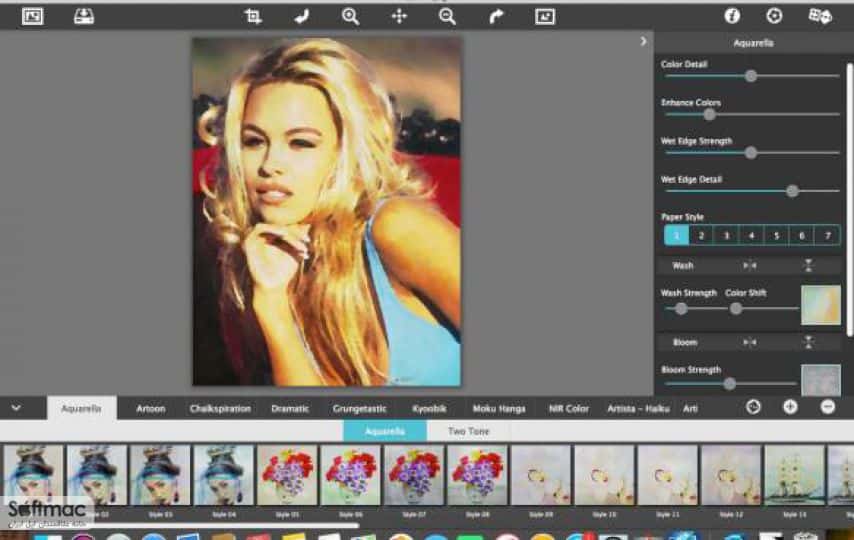Select the Two Tone sub-mode button

click(x=468, y=431)
